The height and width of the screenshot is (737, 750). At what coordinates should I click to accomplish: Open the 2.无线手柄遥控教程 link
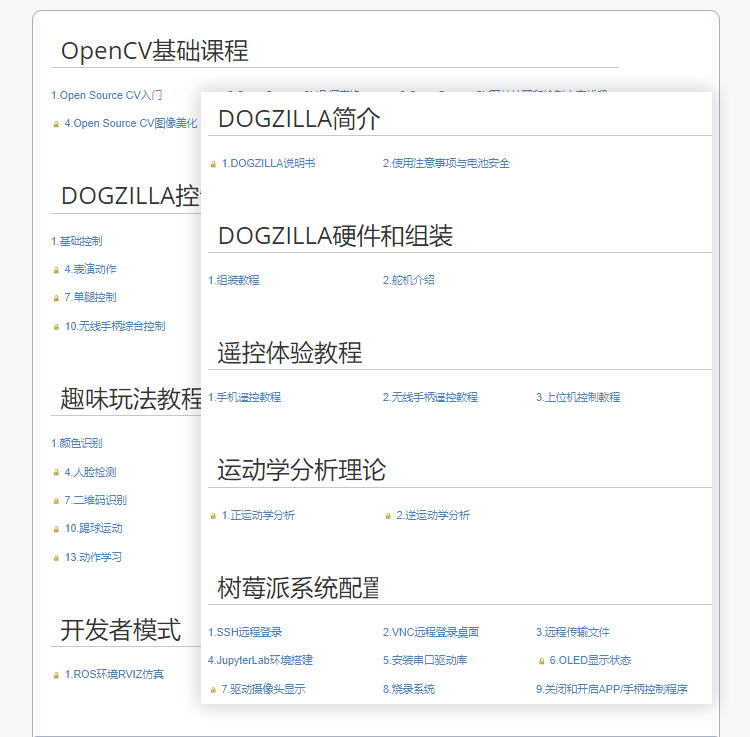430,397
